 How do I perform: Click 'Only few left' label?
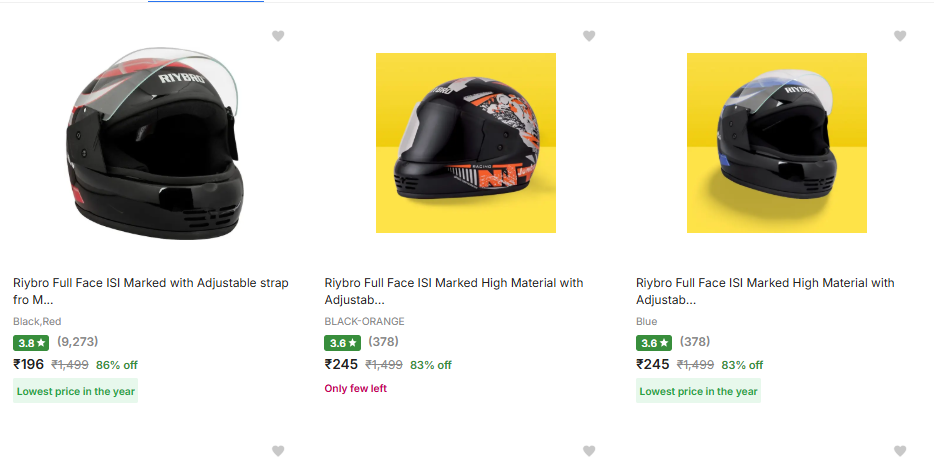(355, 388)
